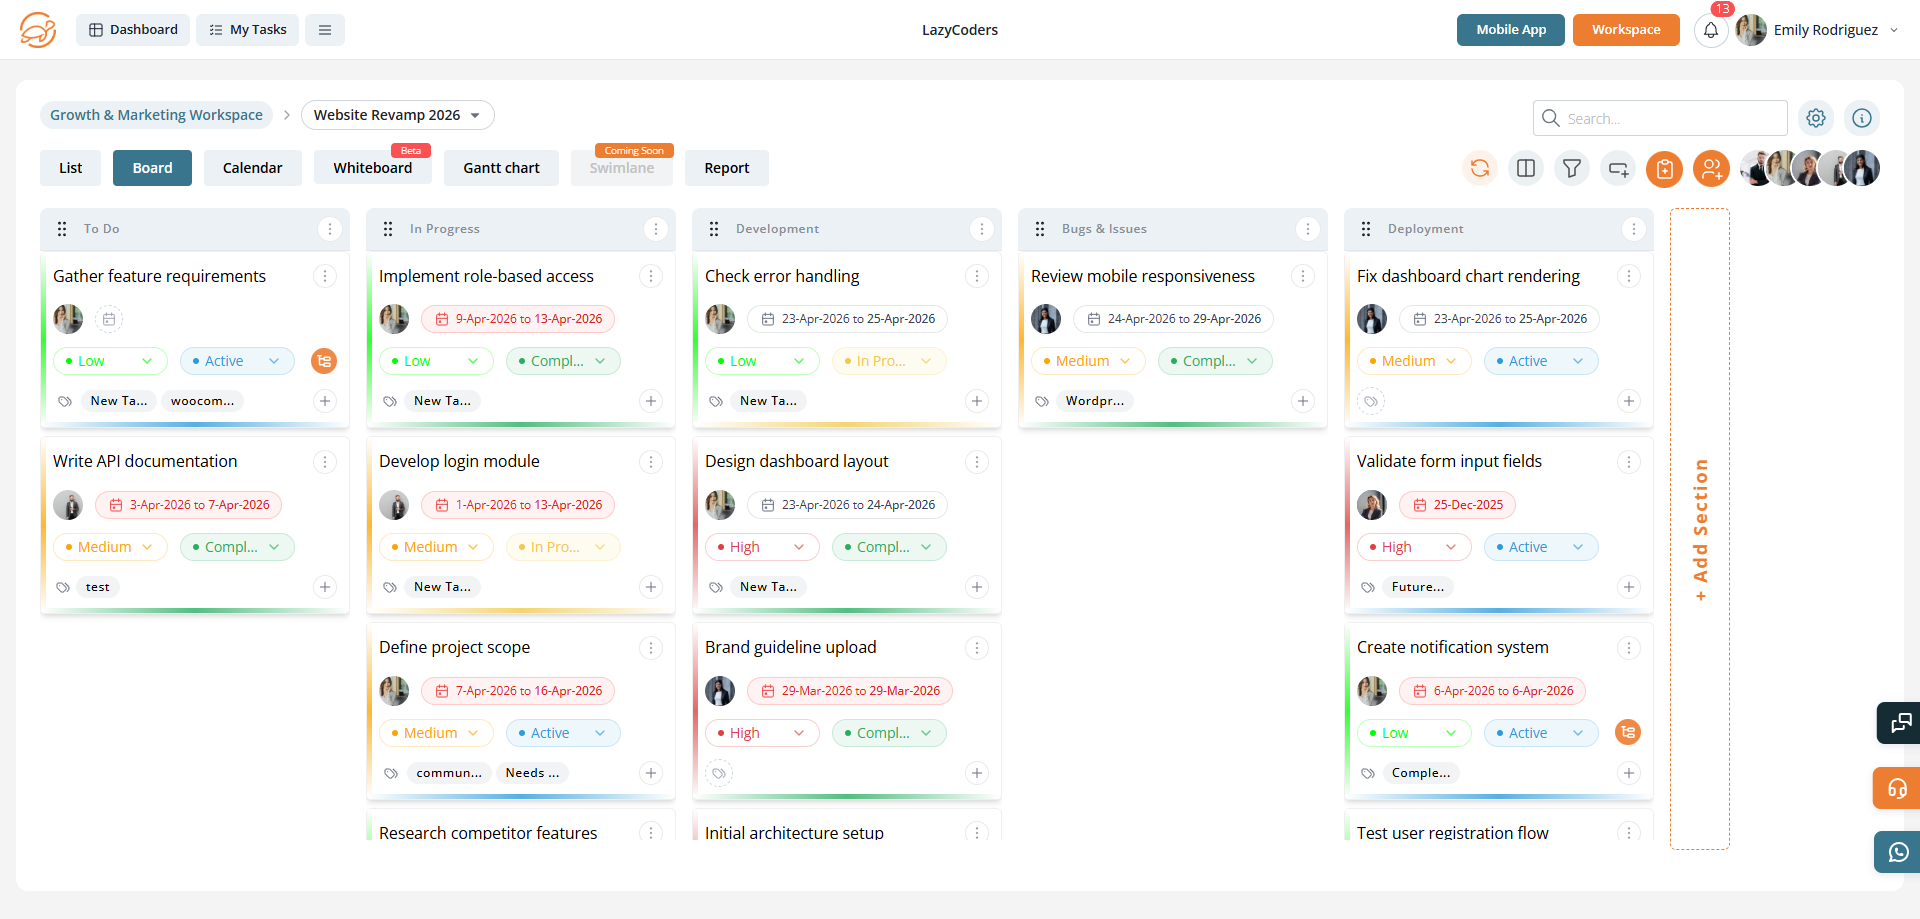Screen dimensions: 1920x919
Task: Switch to the Calendar view tab
Action: (x=252, y=168)
